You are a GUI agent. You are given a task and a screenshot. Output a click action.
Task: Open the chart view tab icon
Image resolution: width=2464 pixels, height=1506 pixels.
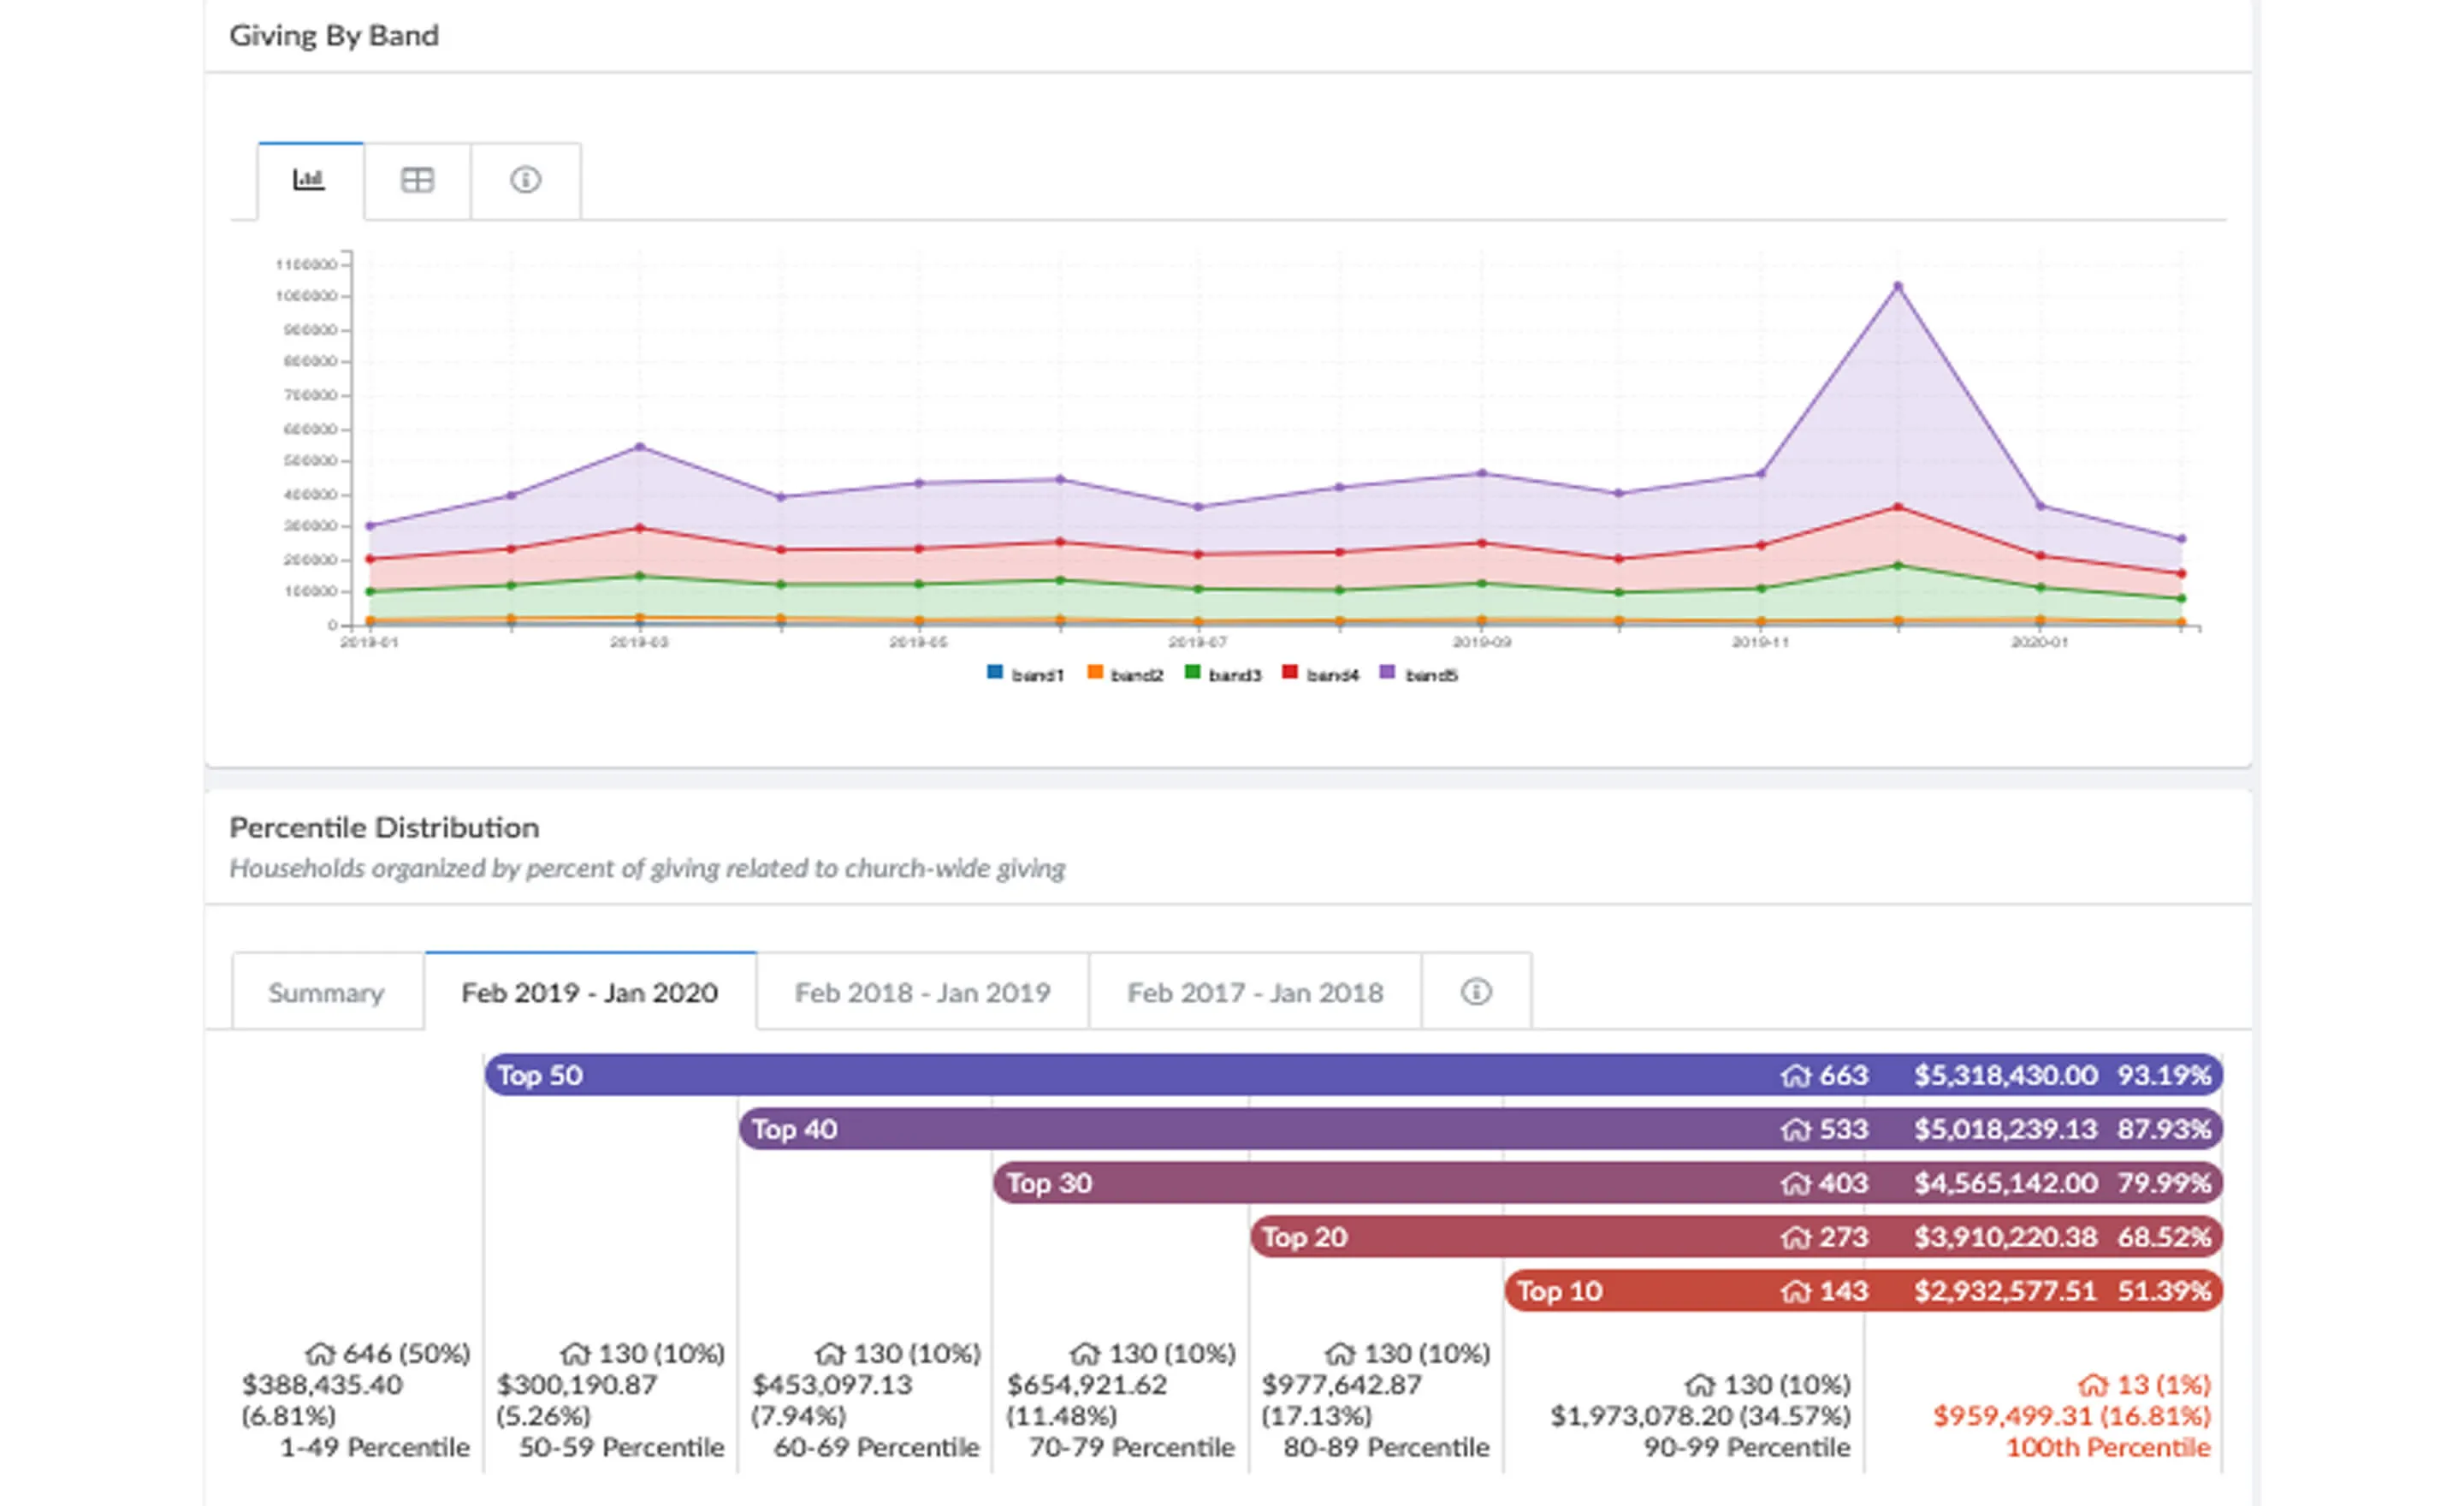pyautogui.click(x=309, y=180)
